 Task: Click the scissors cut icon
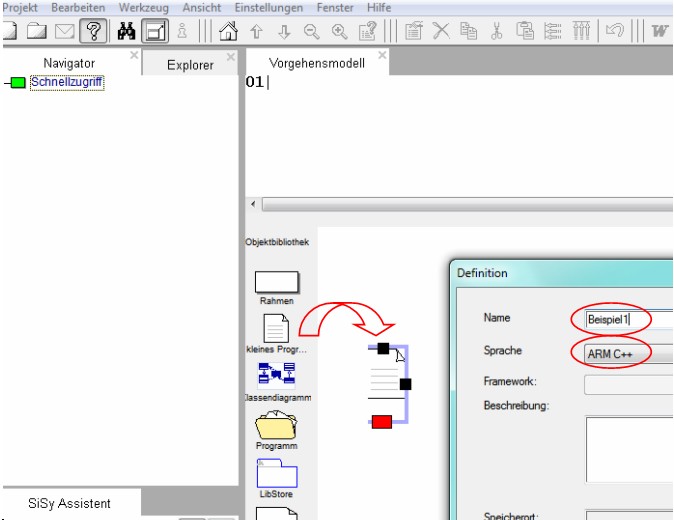click(x=496, y=31)
